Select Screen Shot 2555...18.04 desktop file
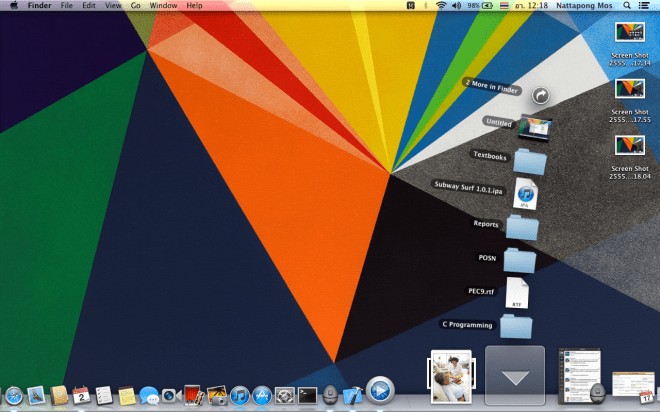Image resolution: width=660 pixels, height=412 pixels. (x=630, y=157)
